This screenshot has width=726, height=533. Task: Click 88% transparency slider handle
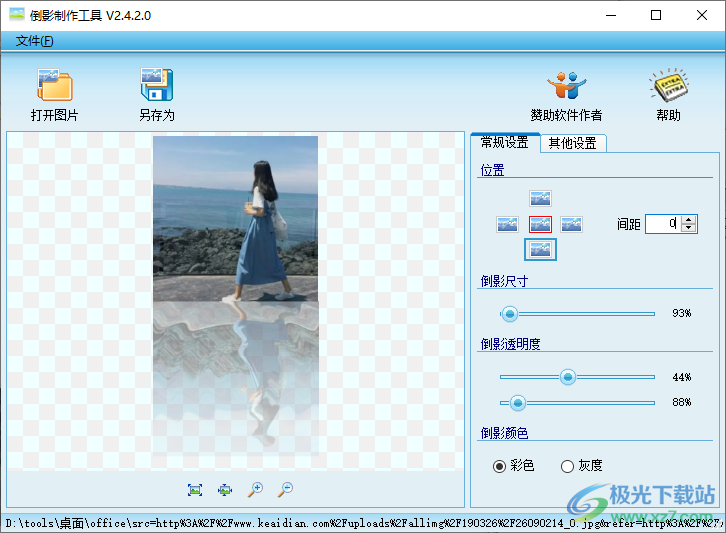click(x=518, y=403)
